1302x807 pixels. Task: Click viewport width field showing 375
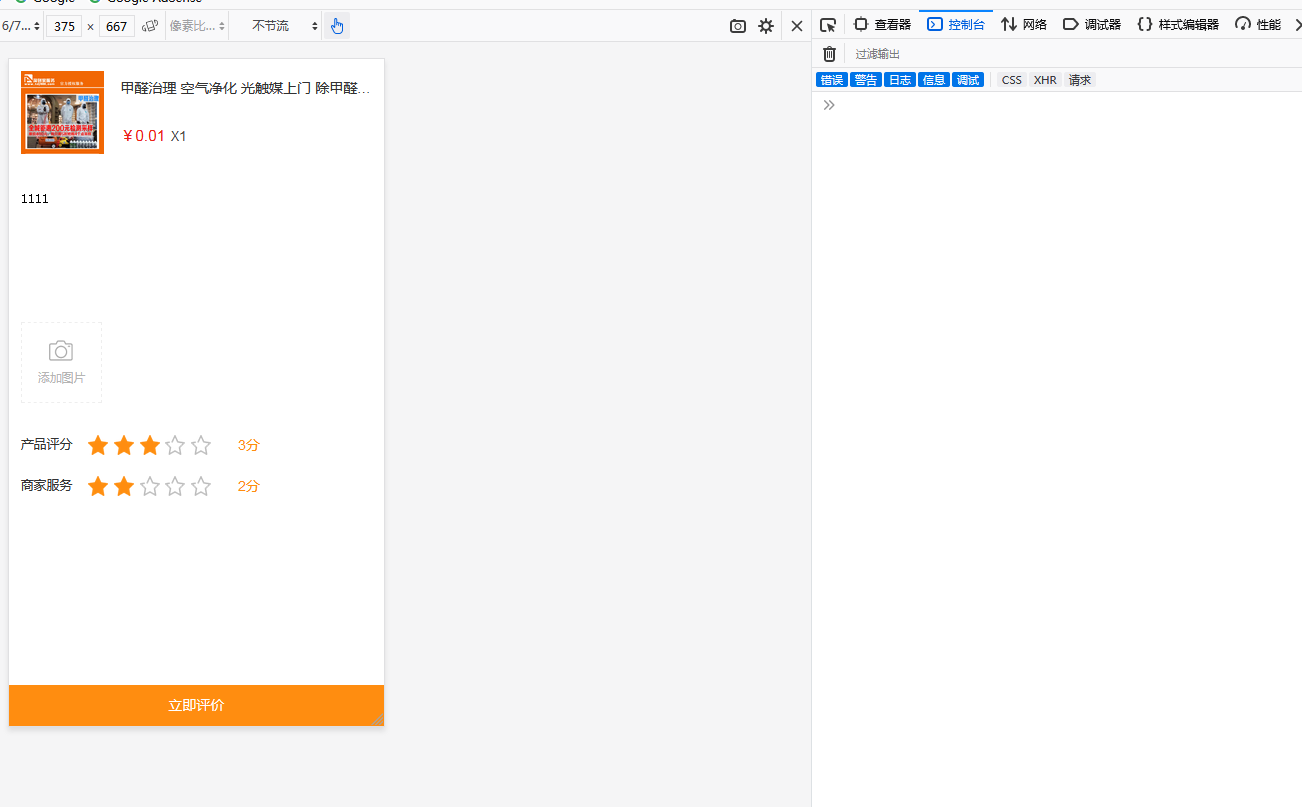click(64, 26)
